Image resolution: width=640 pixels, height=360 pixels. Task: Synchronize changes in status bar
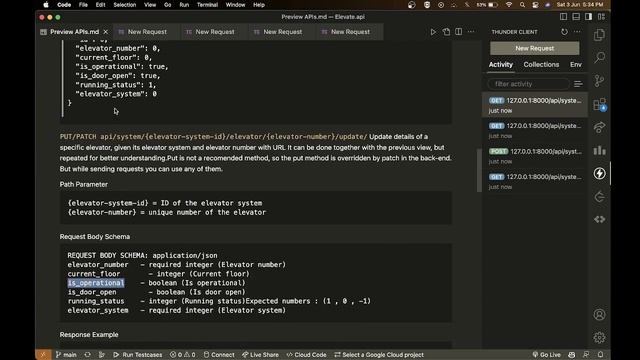[x=87, y=355]
